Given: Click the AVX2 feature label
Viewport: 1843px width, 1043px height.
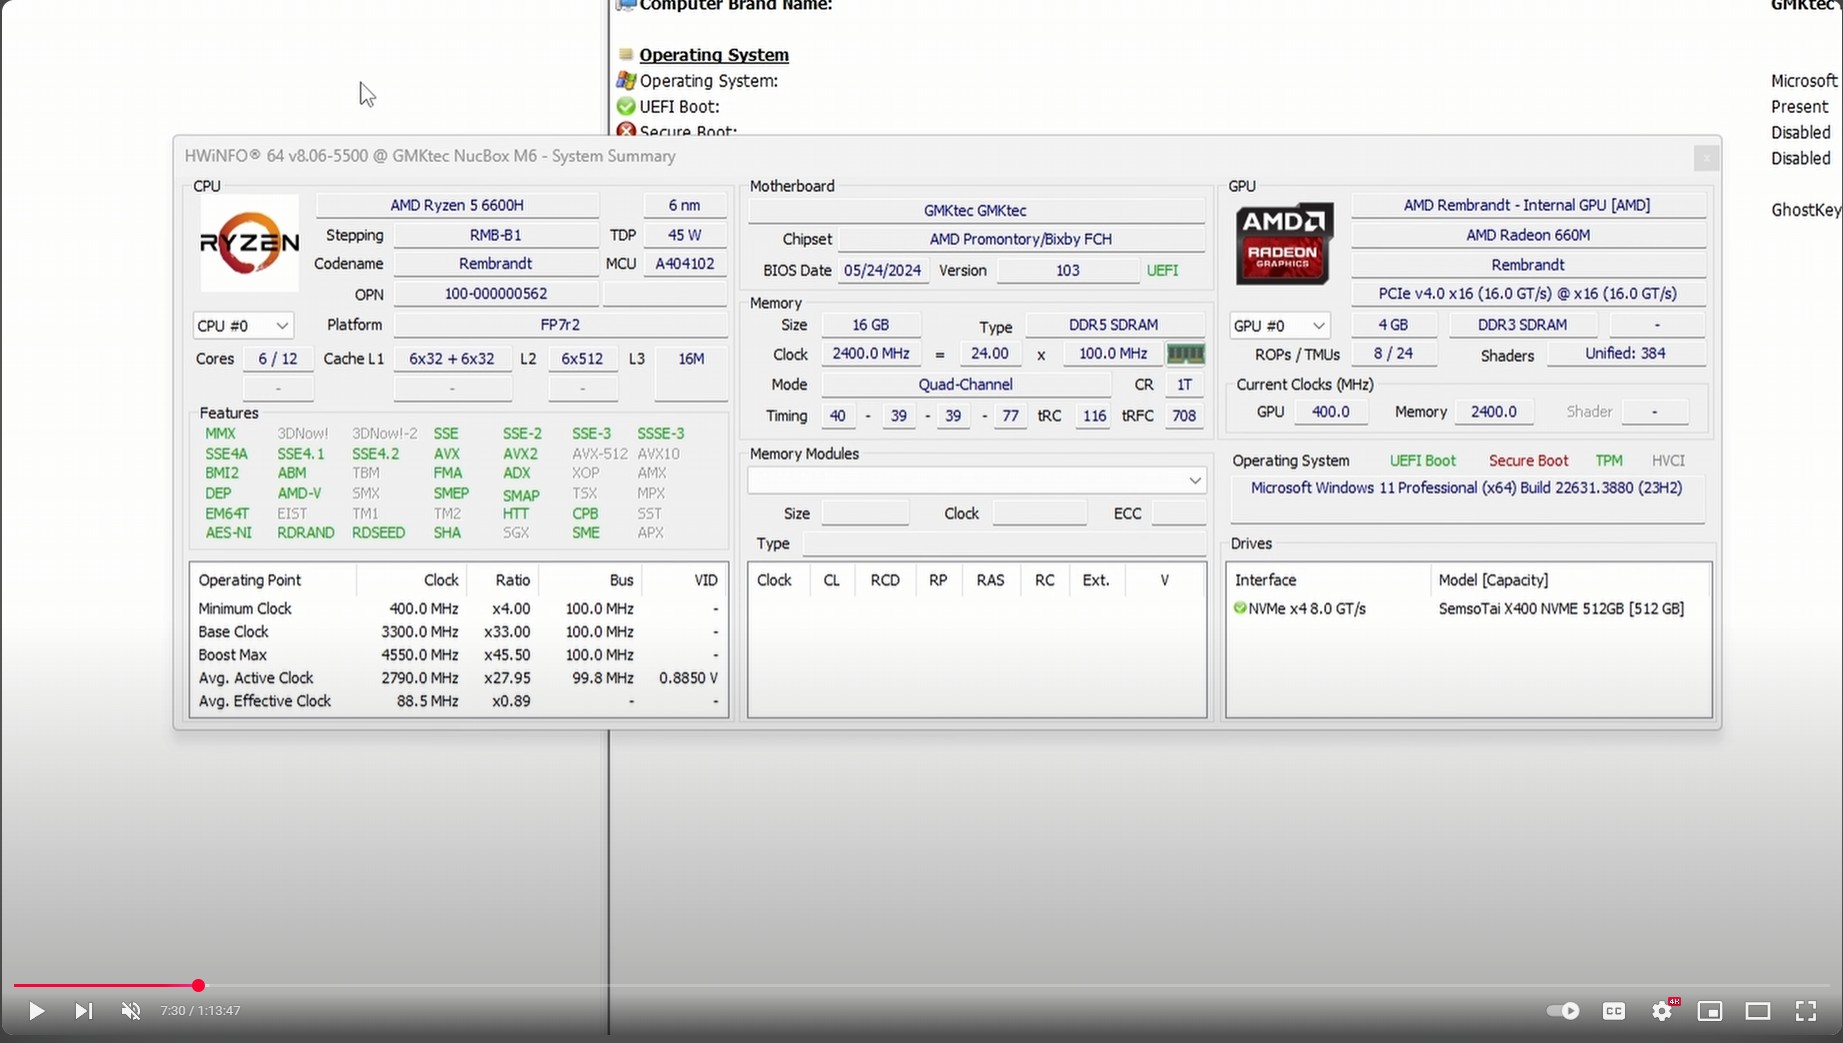Looking at the screenshot, I should [x=520, y=454].
